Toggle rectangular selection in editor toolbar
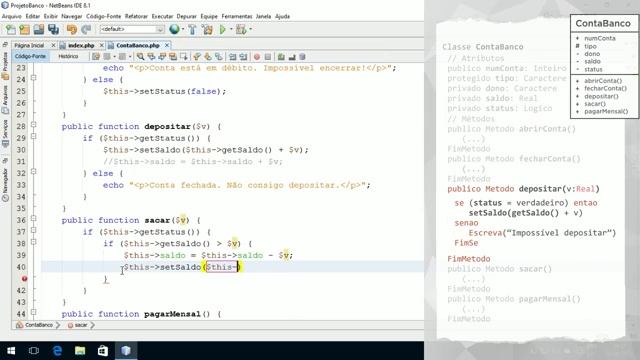640x360 pixels. click(184, 57)
